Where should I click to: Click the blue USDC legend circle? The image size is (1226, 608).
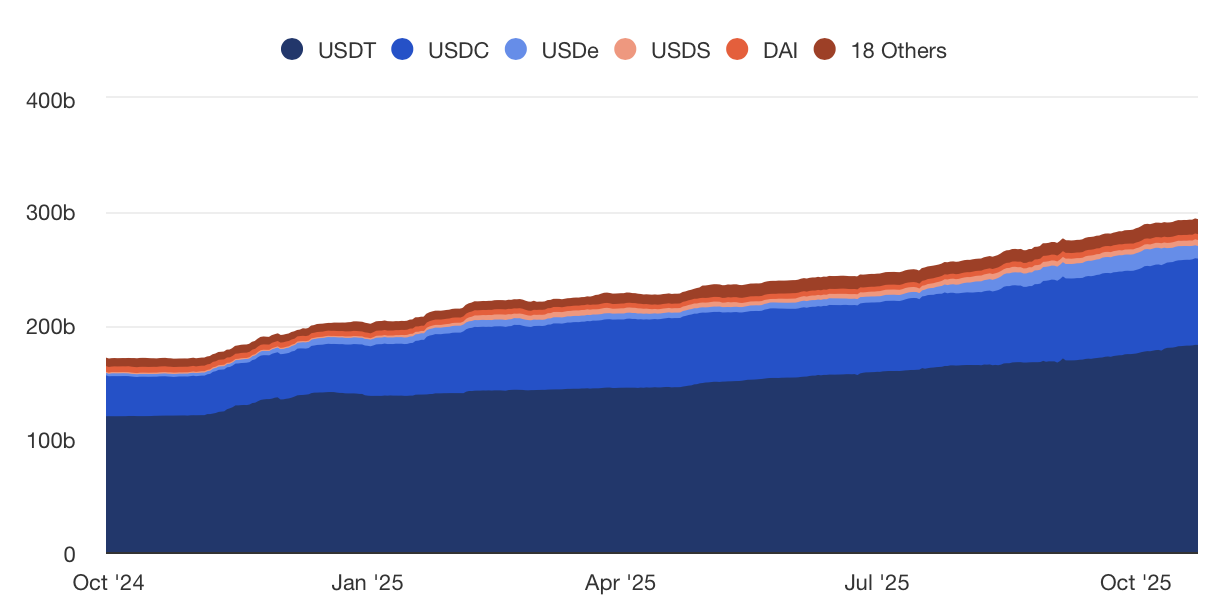coord(404,50)
